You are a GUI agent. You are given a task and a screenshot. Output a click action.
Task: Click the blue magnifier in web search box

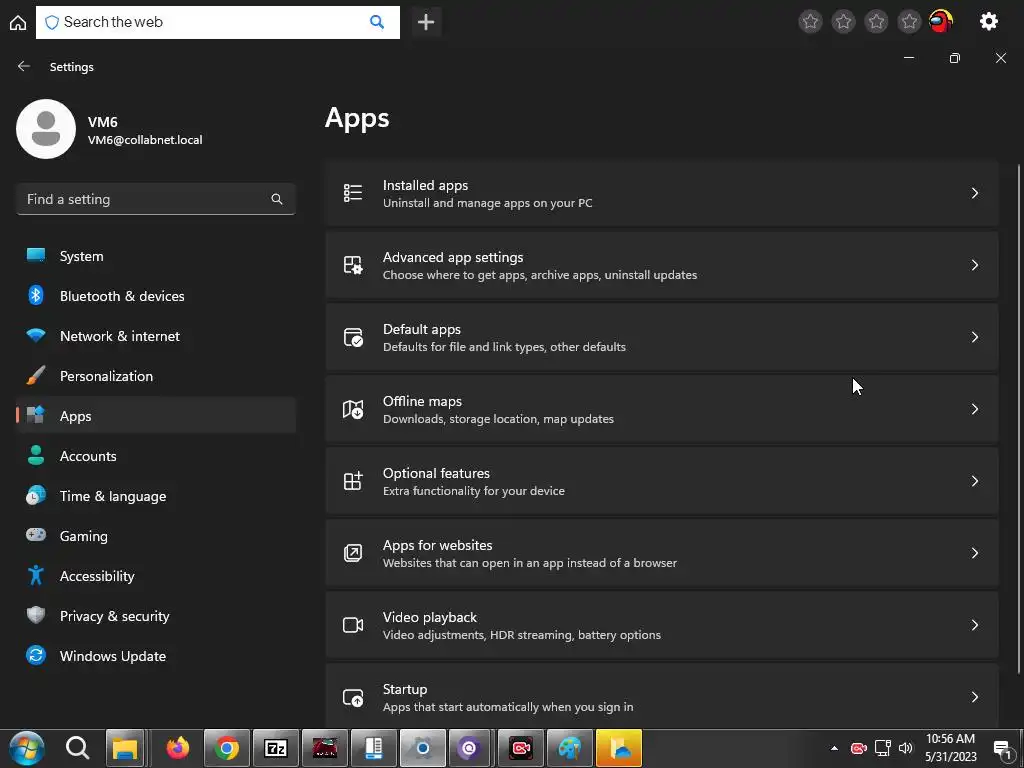pyautogui.click(x=377, y=22)
